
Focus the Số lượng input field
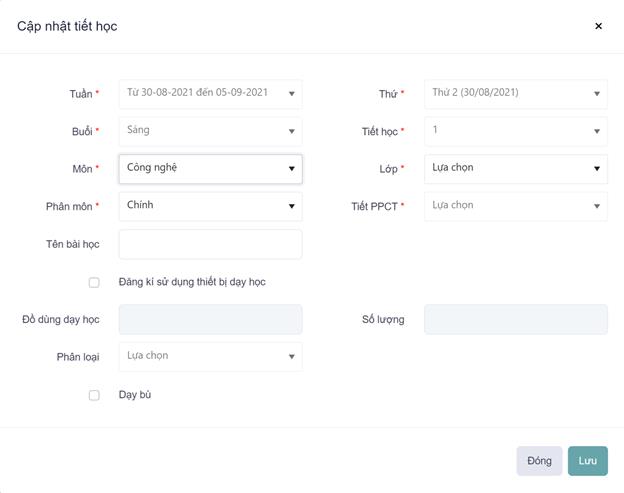point(515,319)
